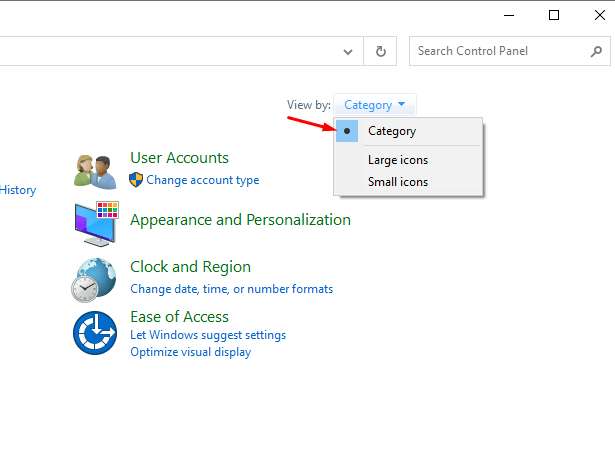Open the View by Category dropdown
Screen dimensions: 615x451
click(375, 105)
